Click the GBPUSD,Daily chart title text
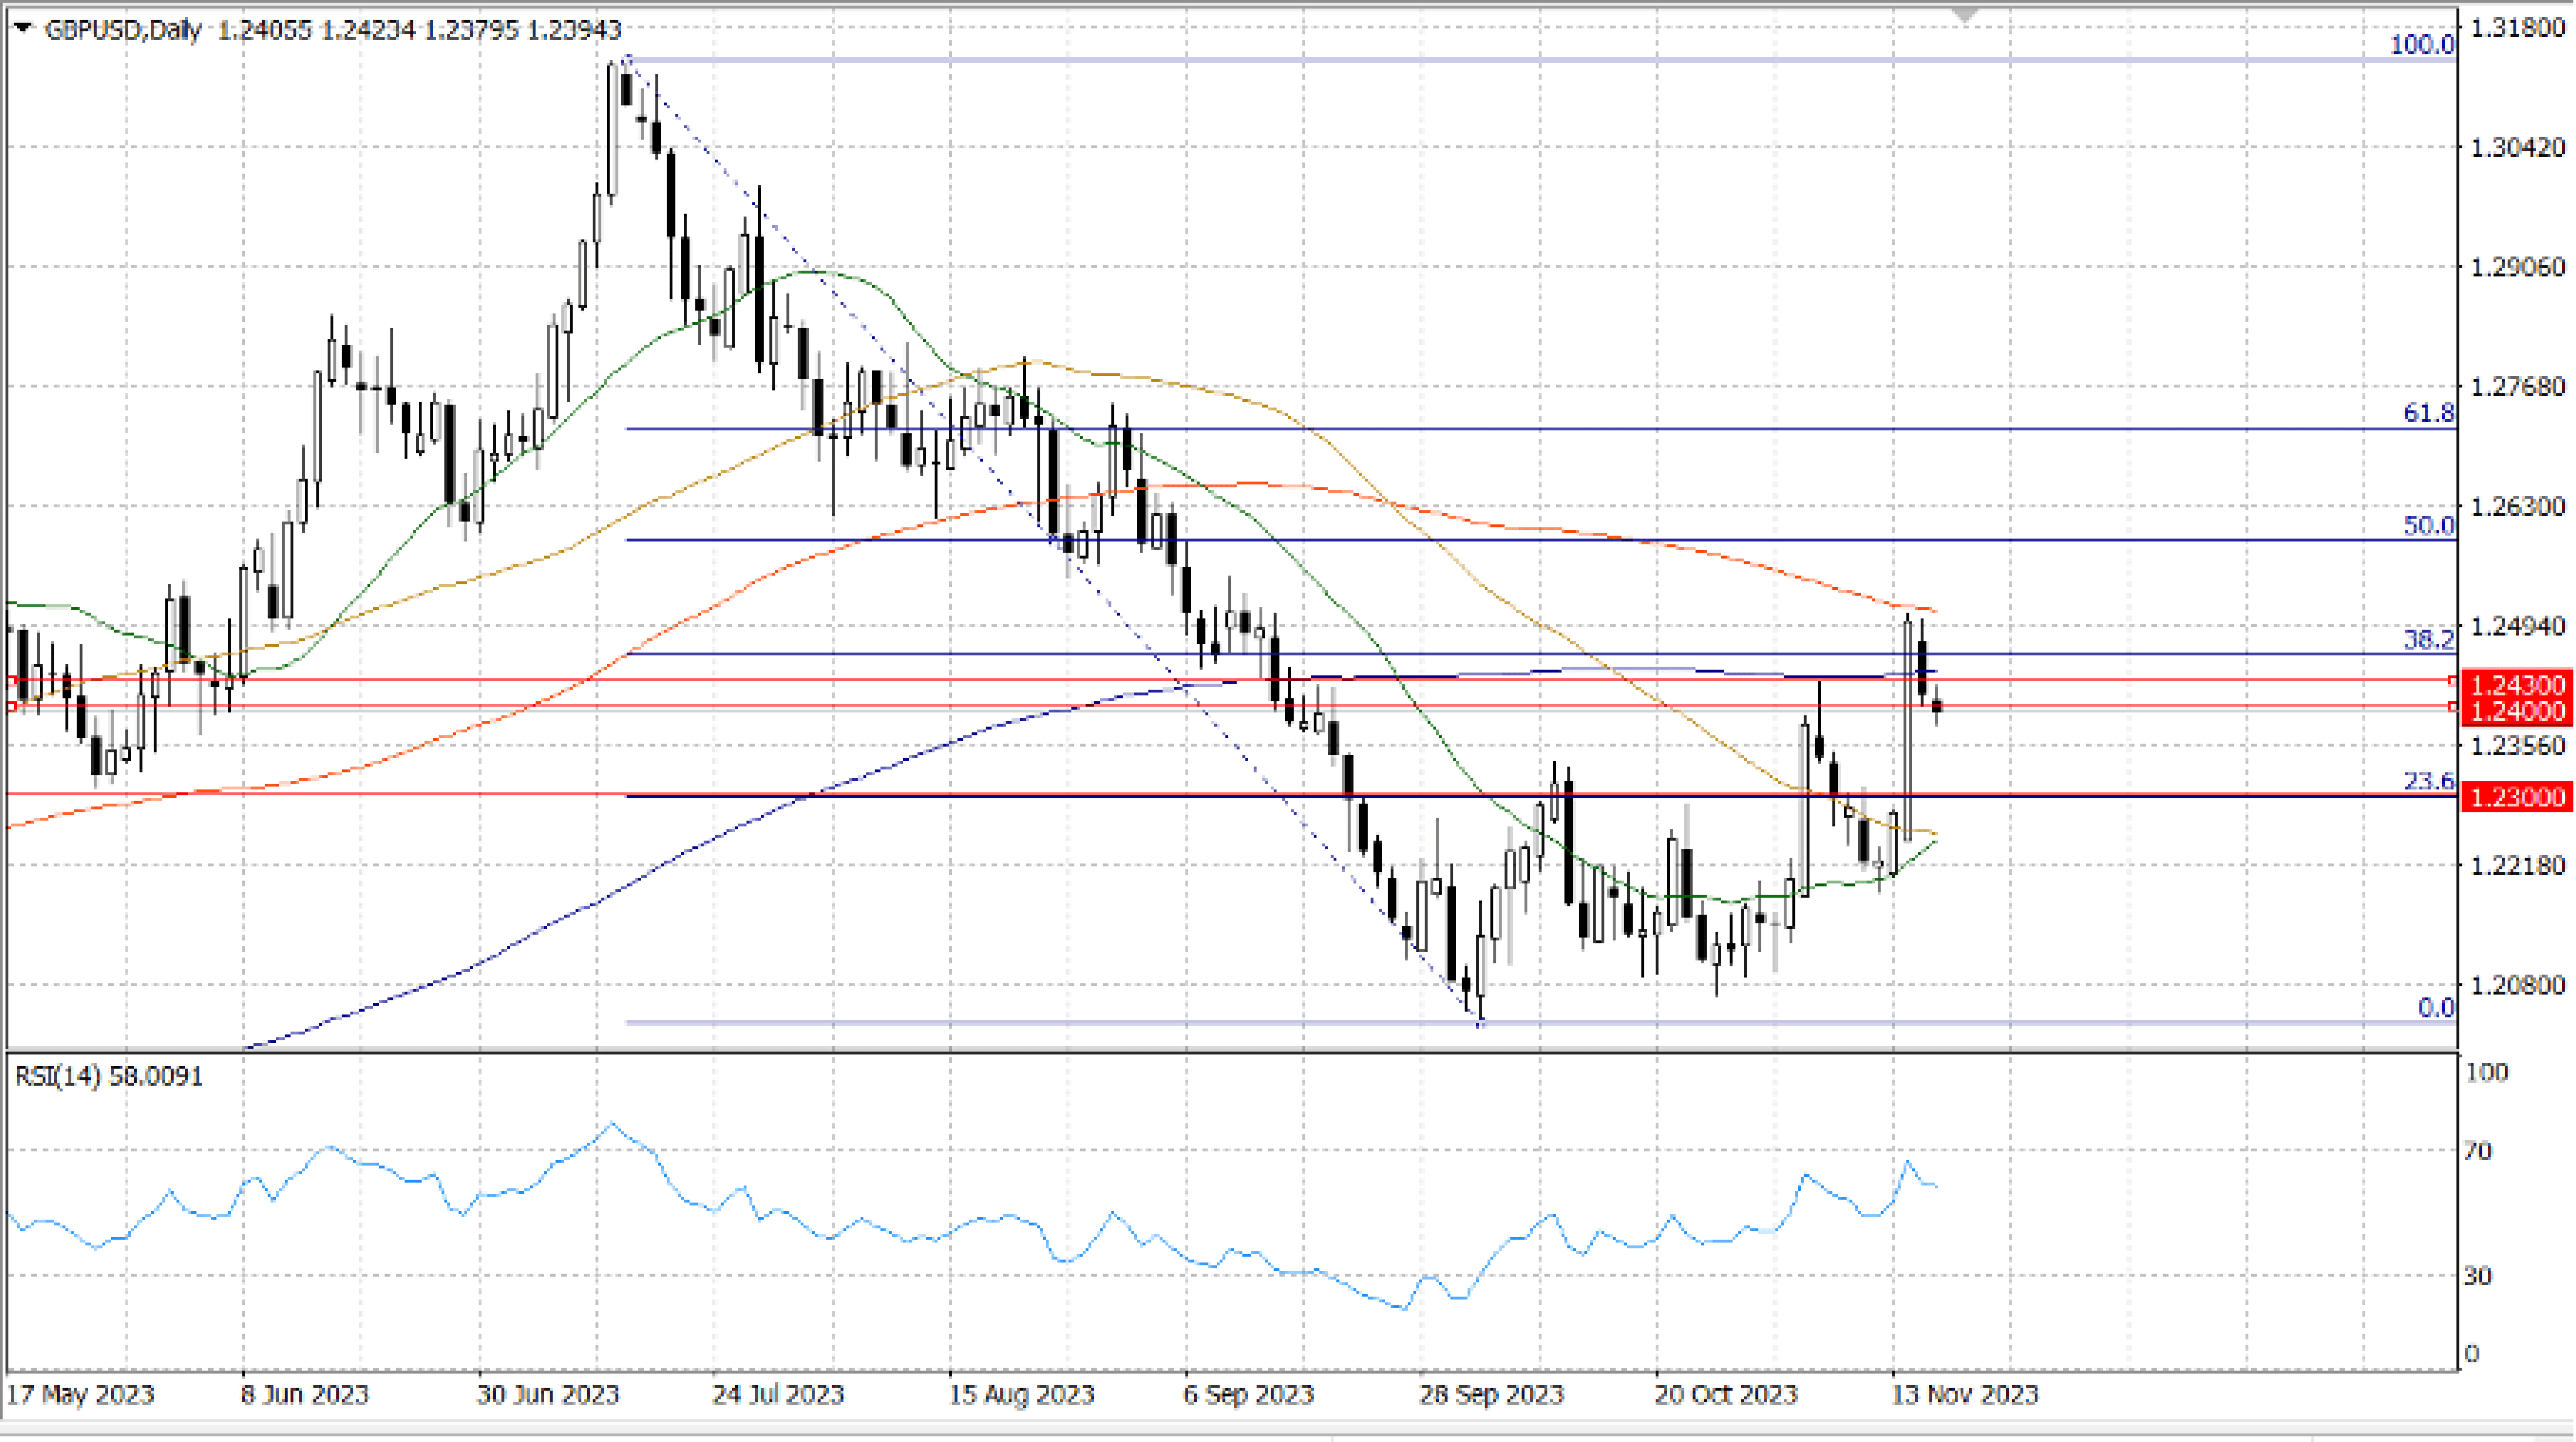This screenshot has height=1442, width=2576. coord(122,30)
